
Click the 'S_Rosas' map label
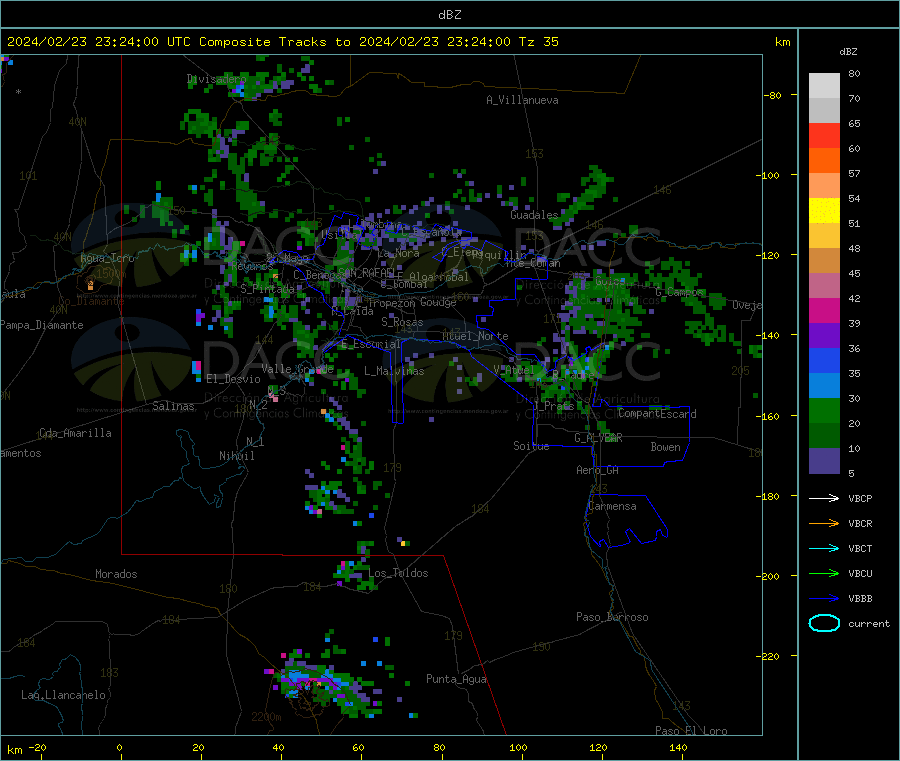click(402, 322)
